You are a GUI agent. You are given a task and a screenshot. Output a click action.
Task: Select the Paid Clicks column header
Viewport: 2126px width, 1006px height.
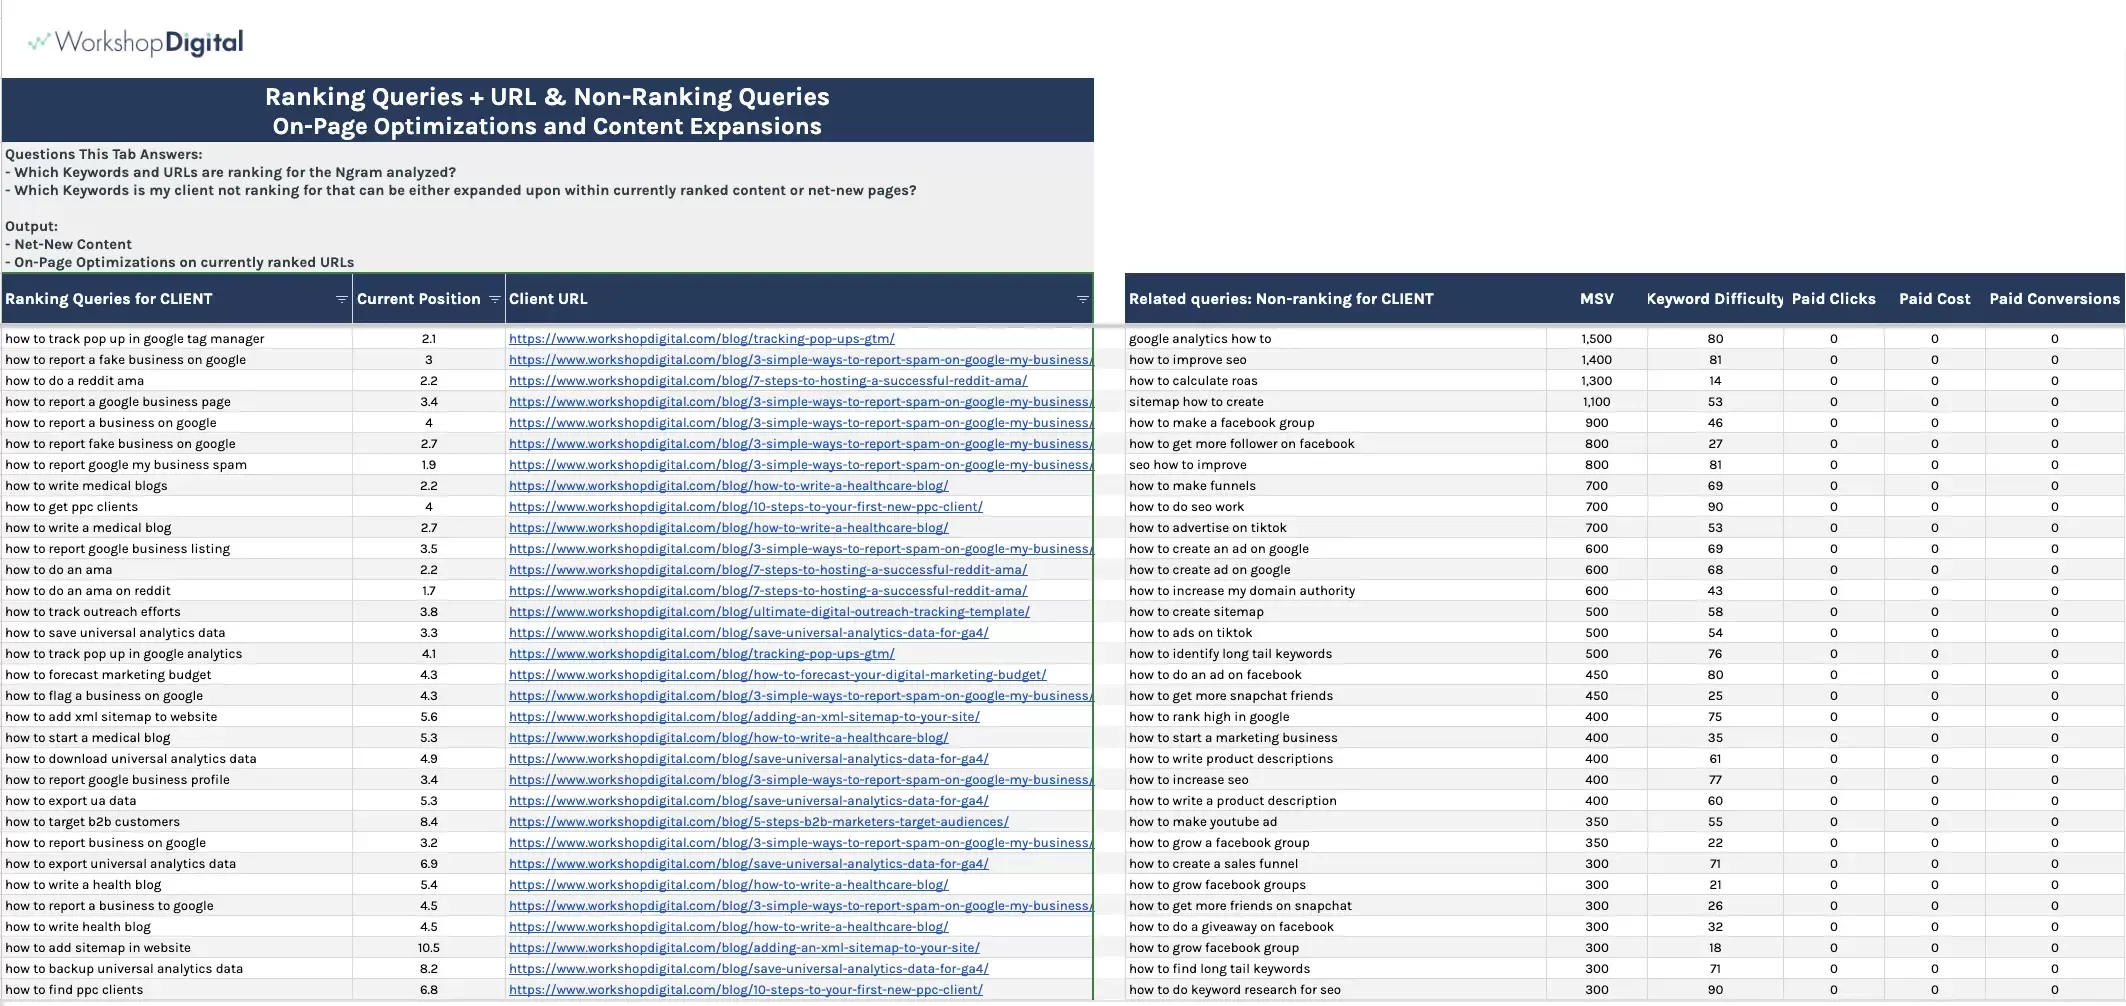1833,299
